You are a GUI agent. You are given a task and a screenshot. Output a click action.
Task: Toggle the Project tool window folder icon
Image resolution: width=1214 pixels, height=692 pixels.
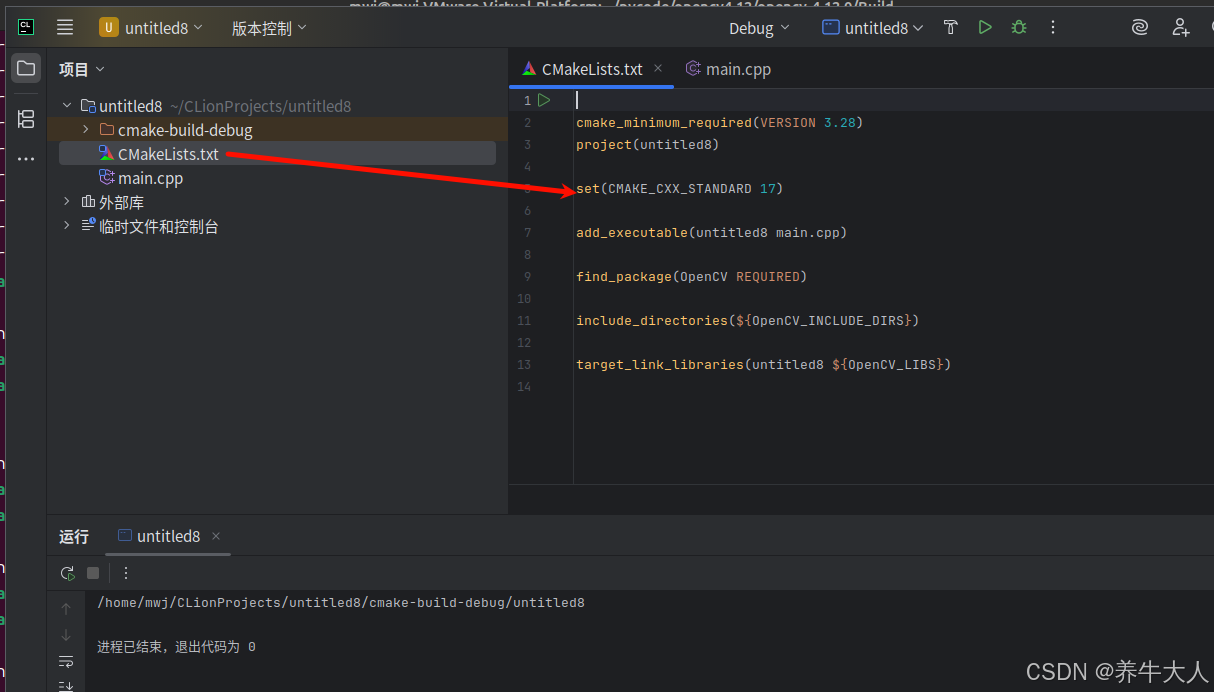(x=26, y=68)
